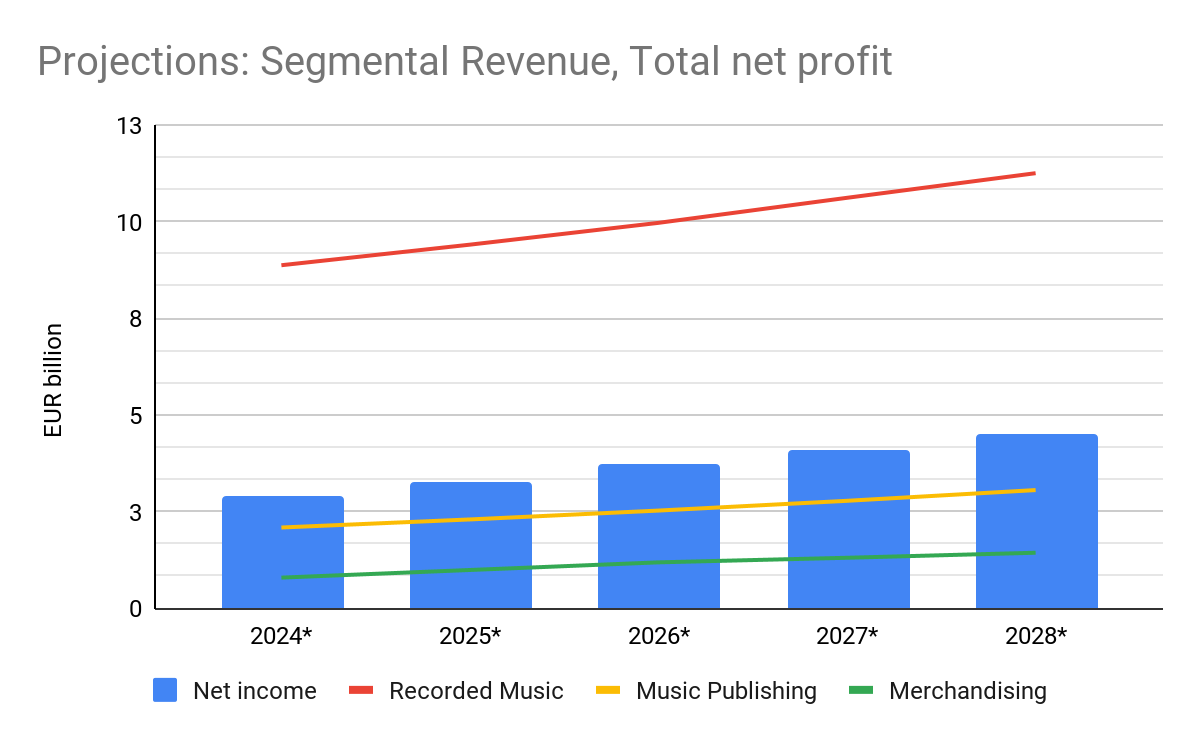Click the '2028*' x-axis label
The height and width of the screenshot is (742, 1200).
tap(1037, 635)
